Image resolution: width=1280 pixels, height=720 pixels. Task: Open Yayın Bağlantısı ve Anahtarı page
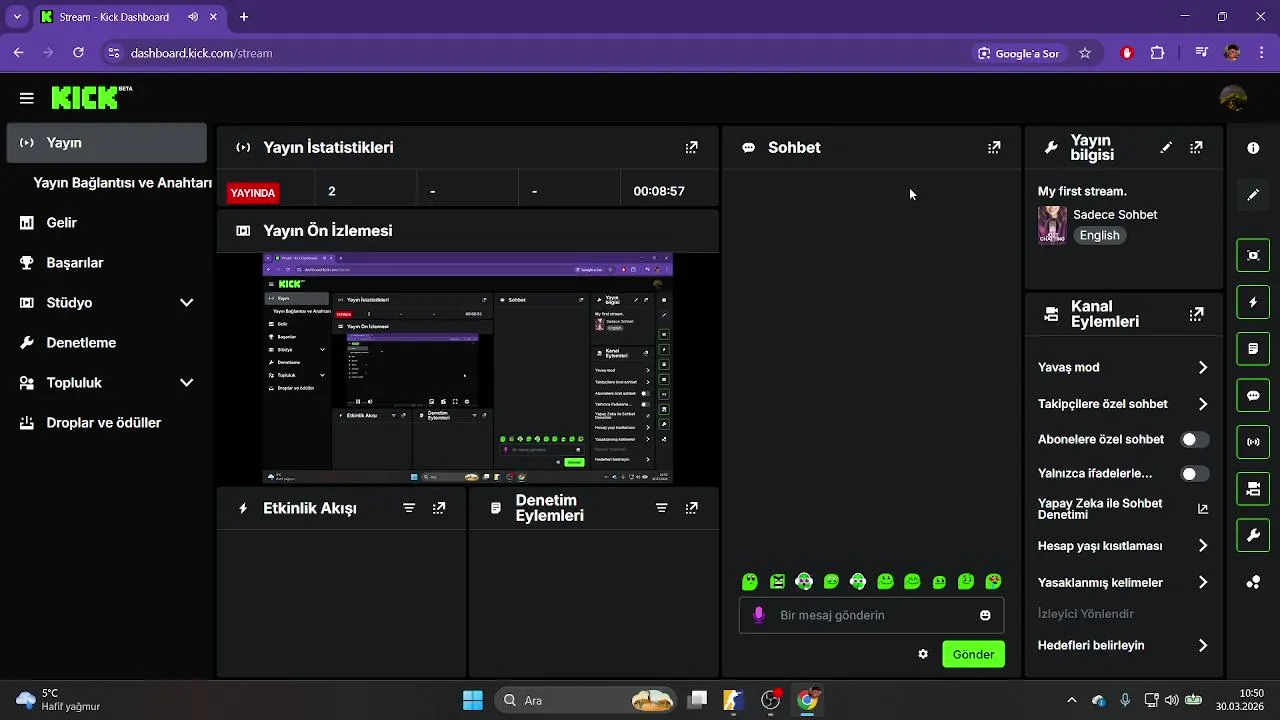pyautogui.click(x=122, y=183)
